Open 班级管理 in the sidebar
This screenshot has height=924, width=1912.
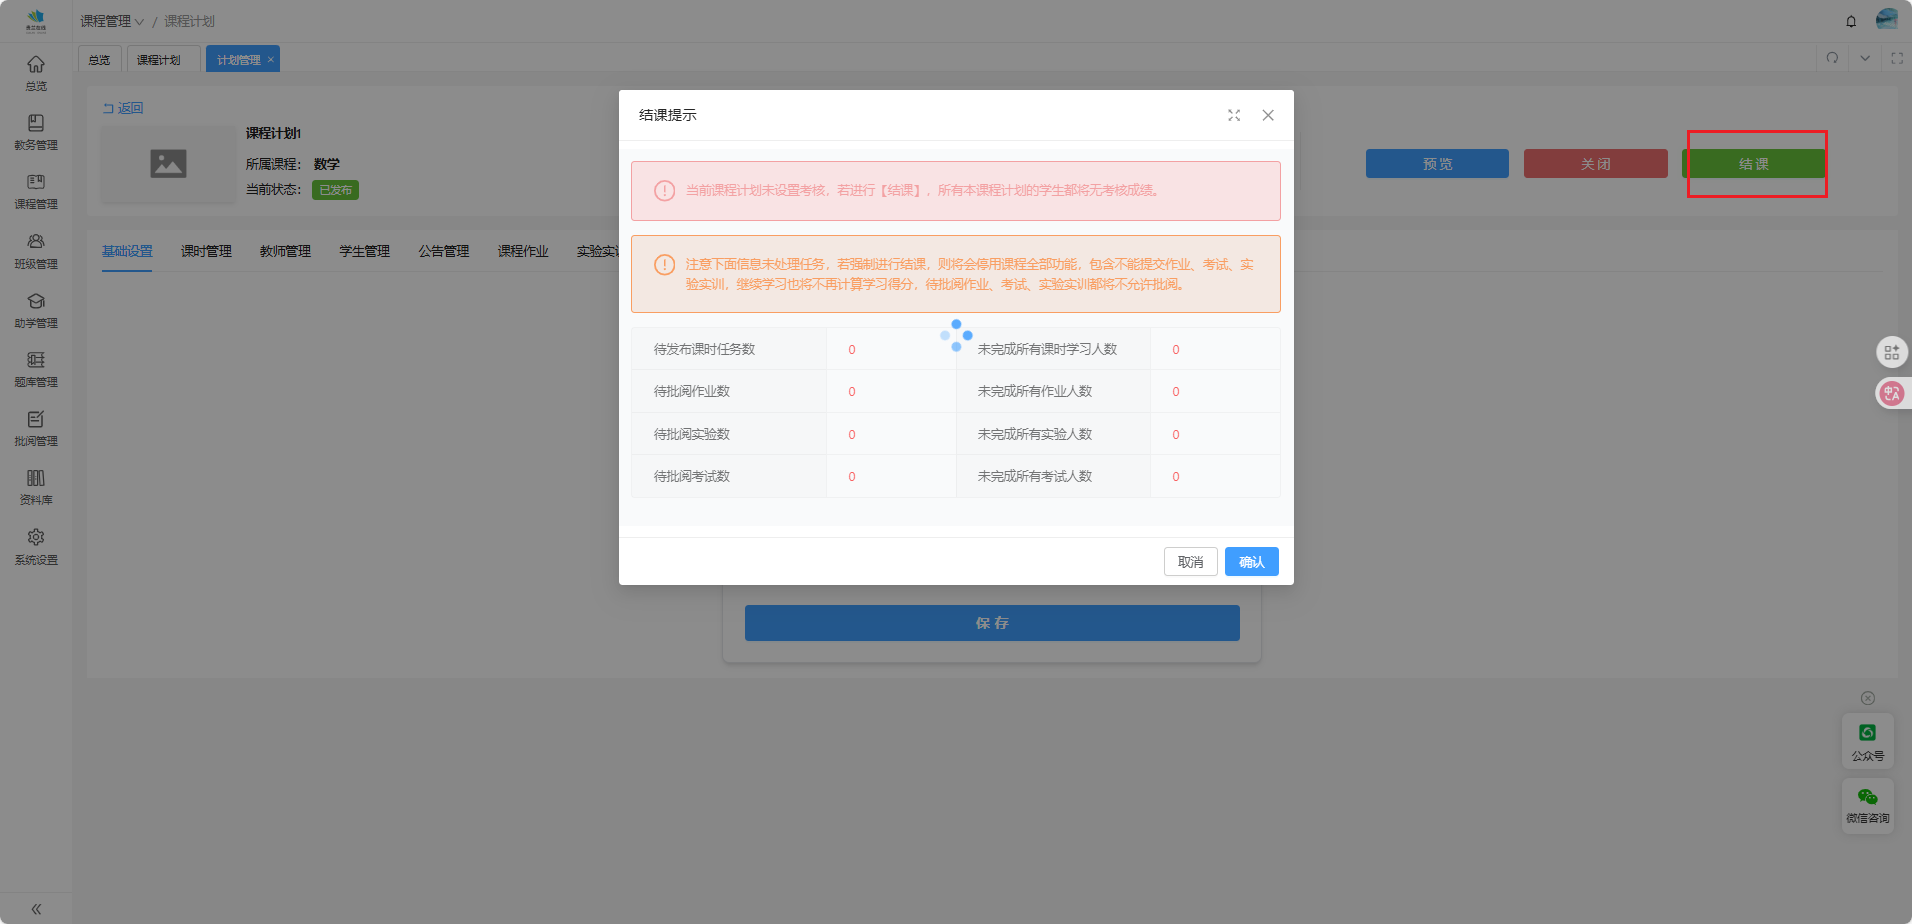click(x=36, y=251)
